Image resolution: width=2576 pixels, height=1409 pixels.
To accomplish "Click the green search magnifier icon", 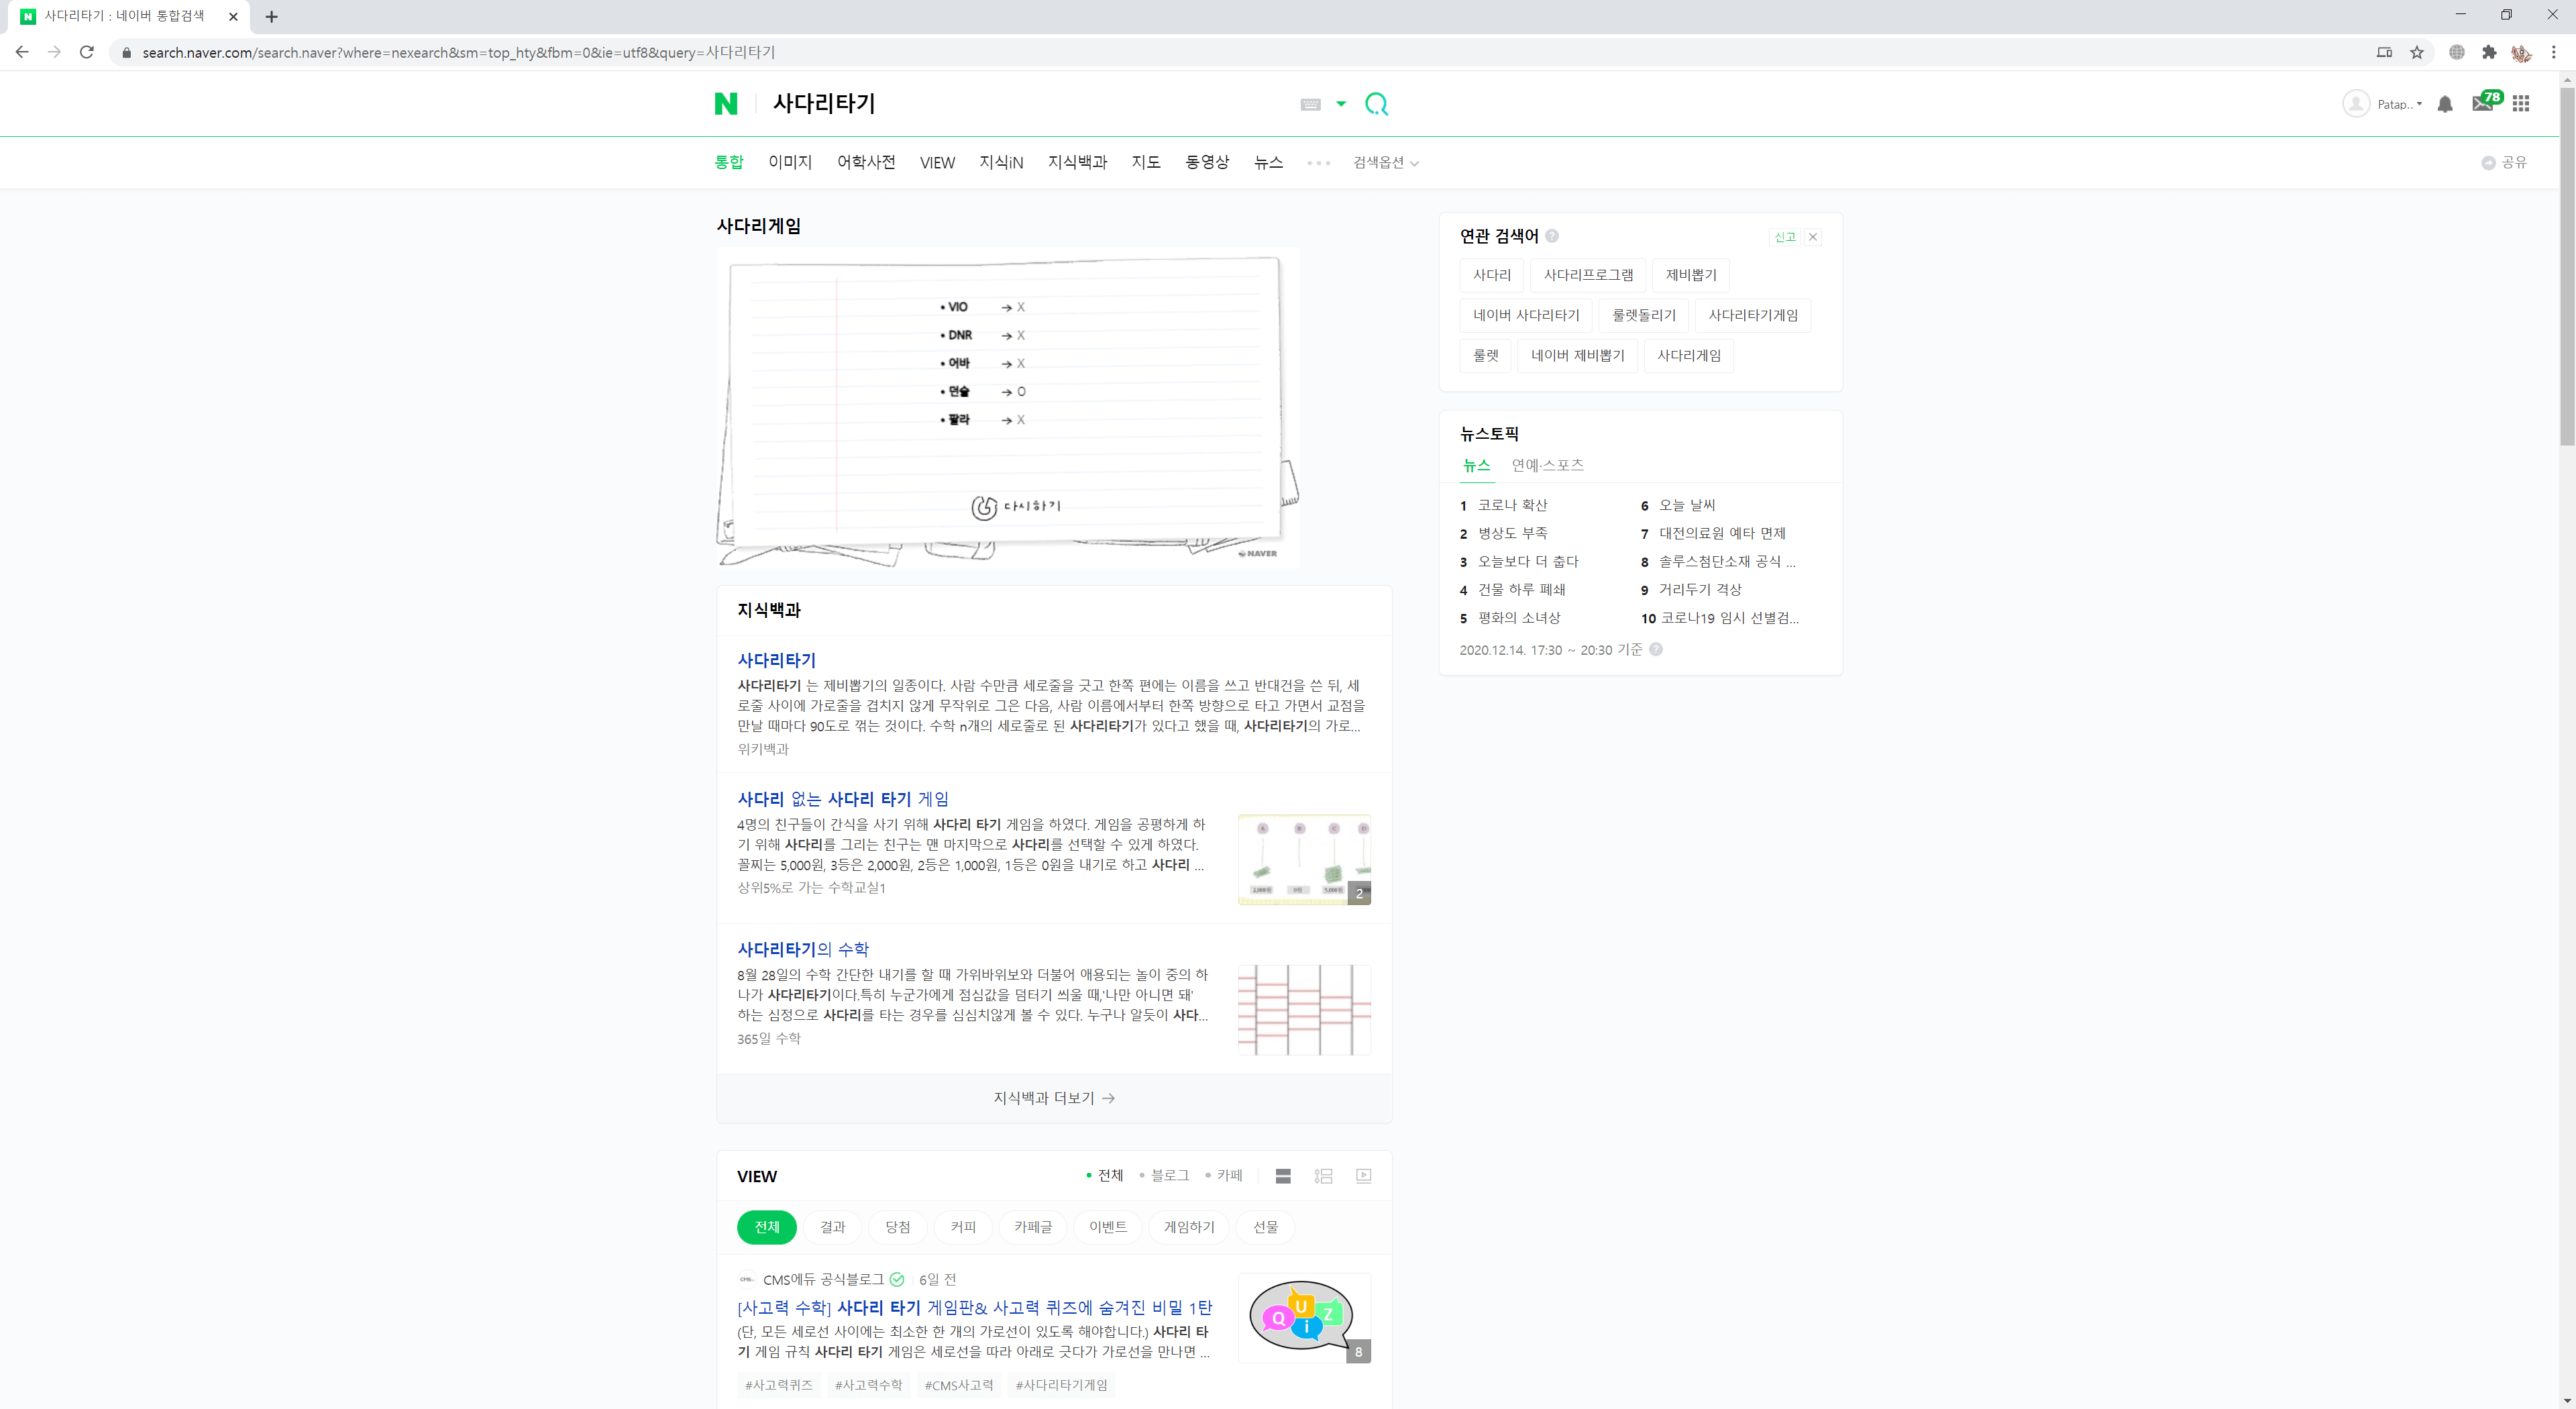I will coord(1376,104).
